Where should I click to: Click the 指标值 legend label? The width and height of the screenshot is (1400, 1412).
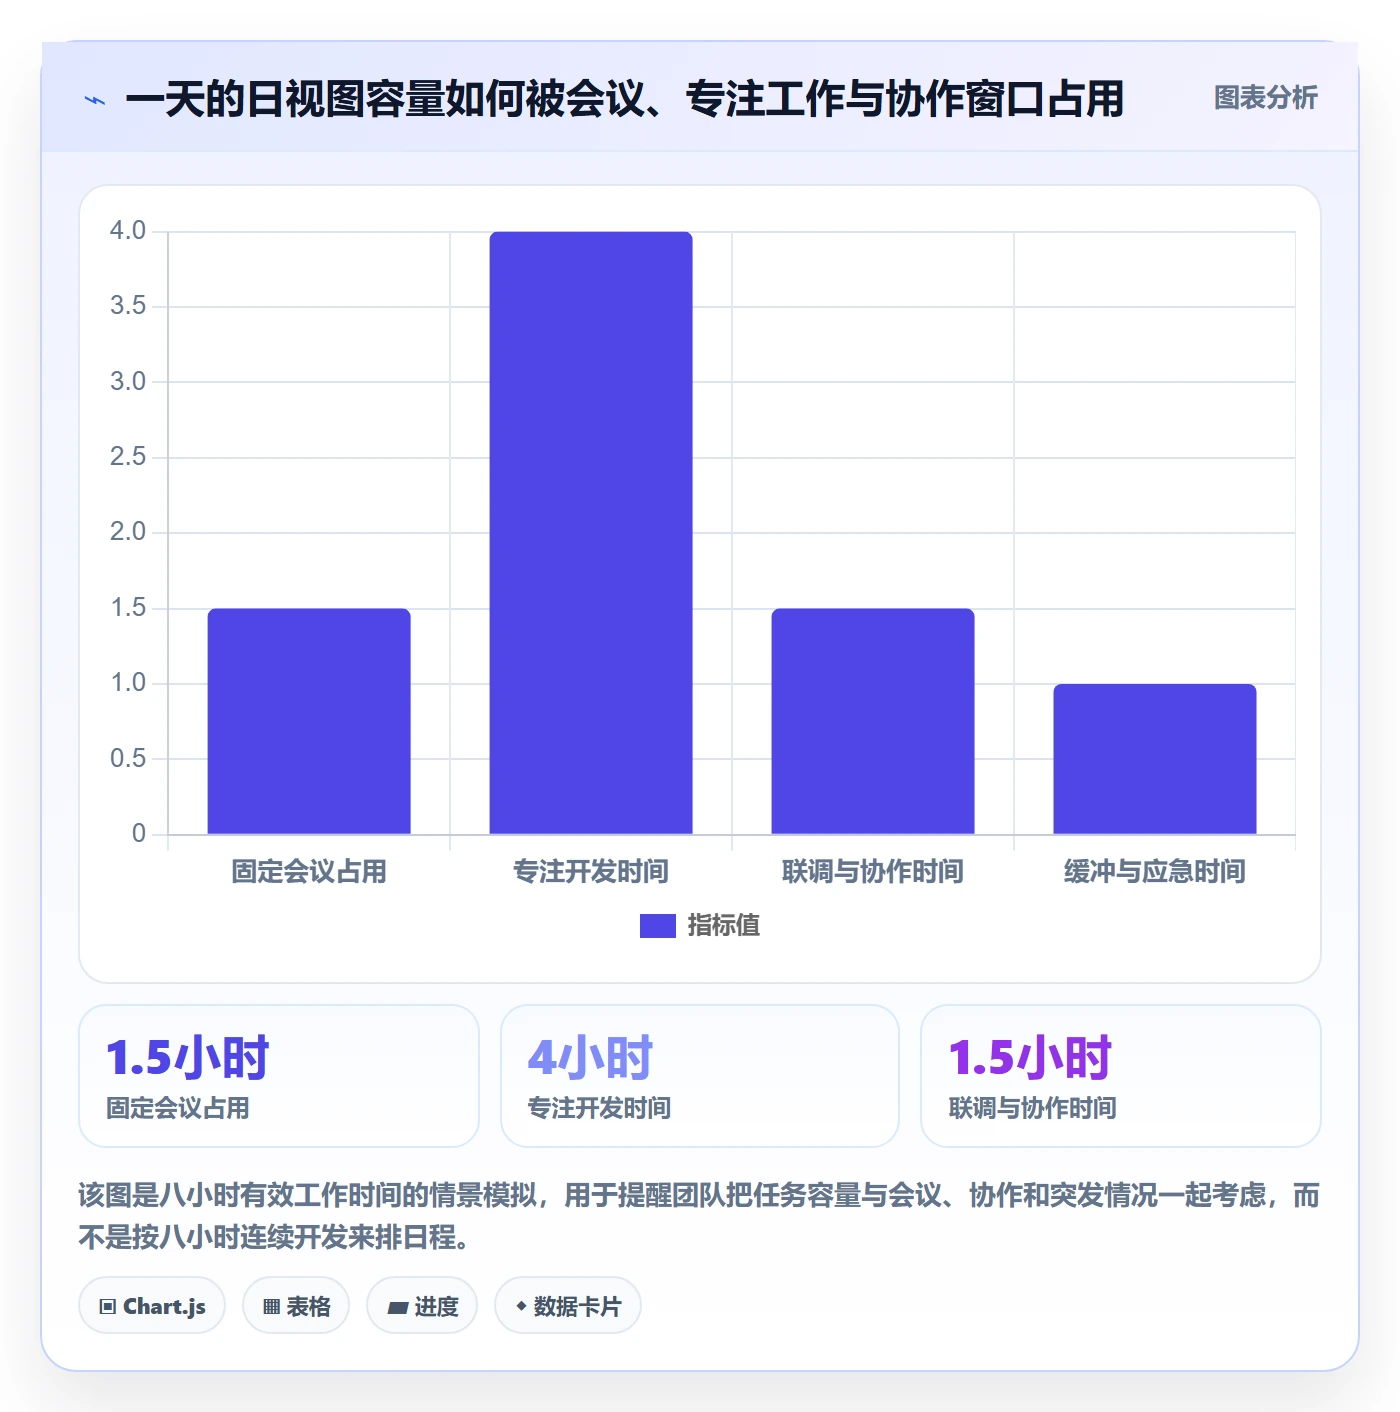[724, 926]
